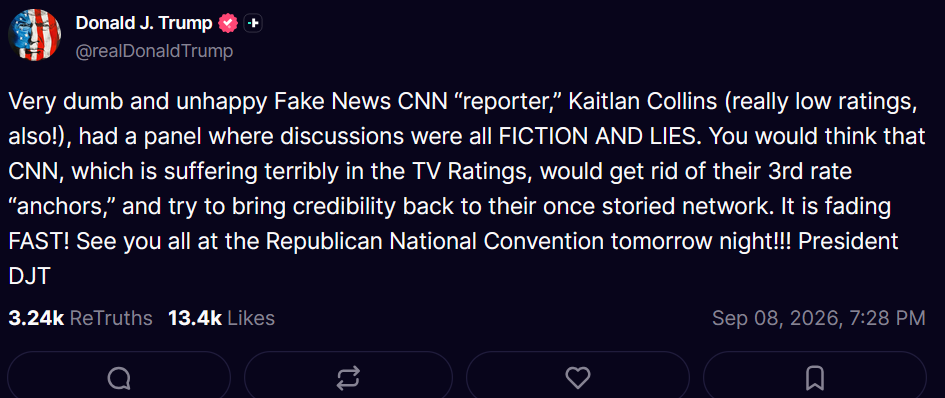Click the name Kaitlan Collins in post

pyautogui.click(x=643, y=103)
